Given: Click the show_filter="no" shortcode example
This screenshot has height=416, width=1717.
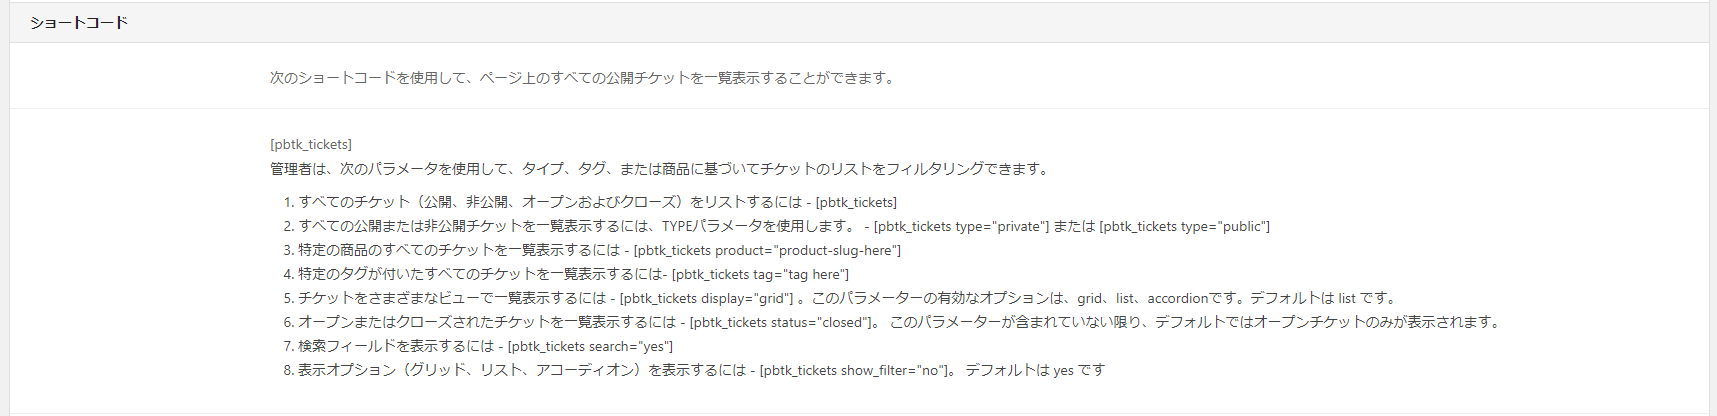Looking at the screenshot, I should coord(854,370).
